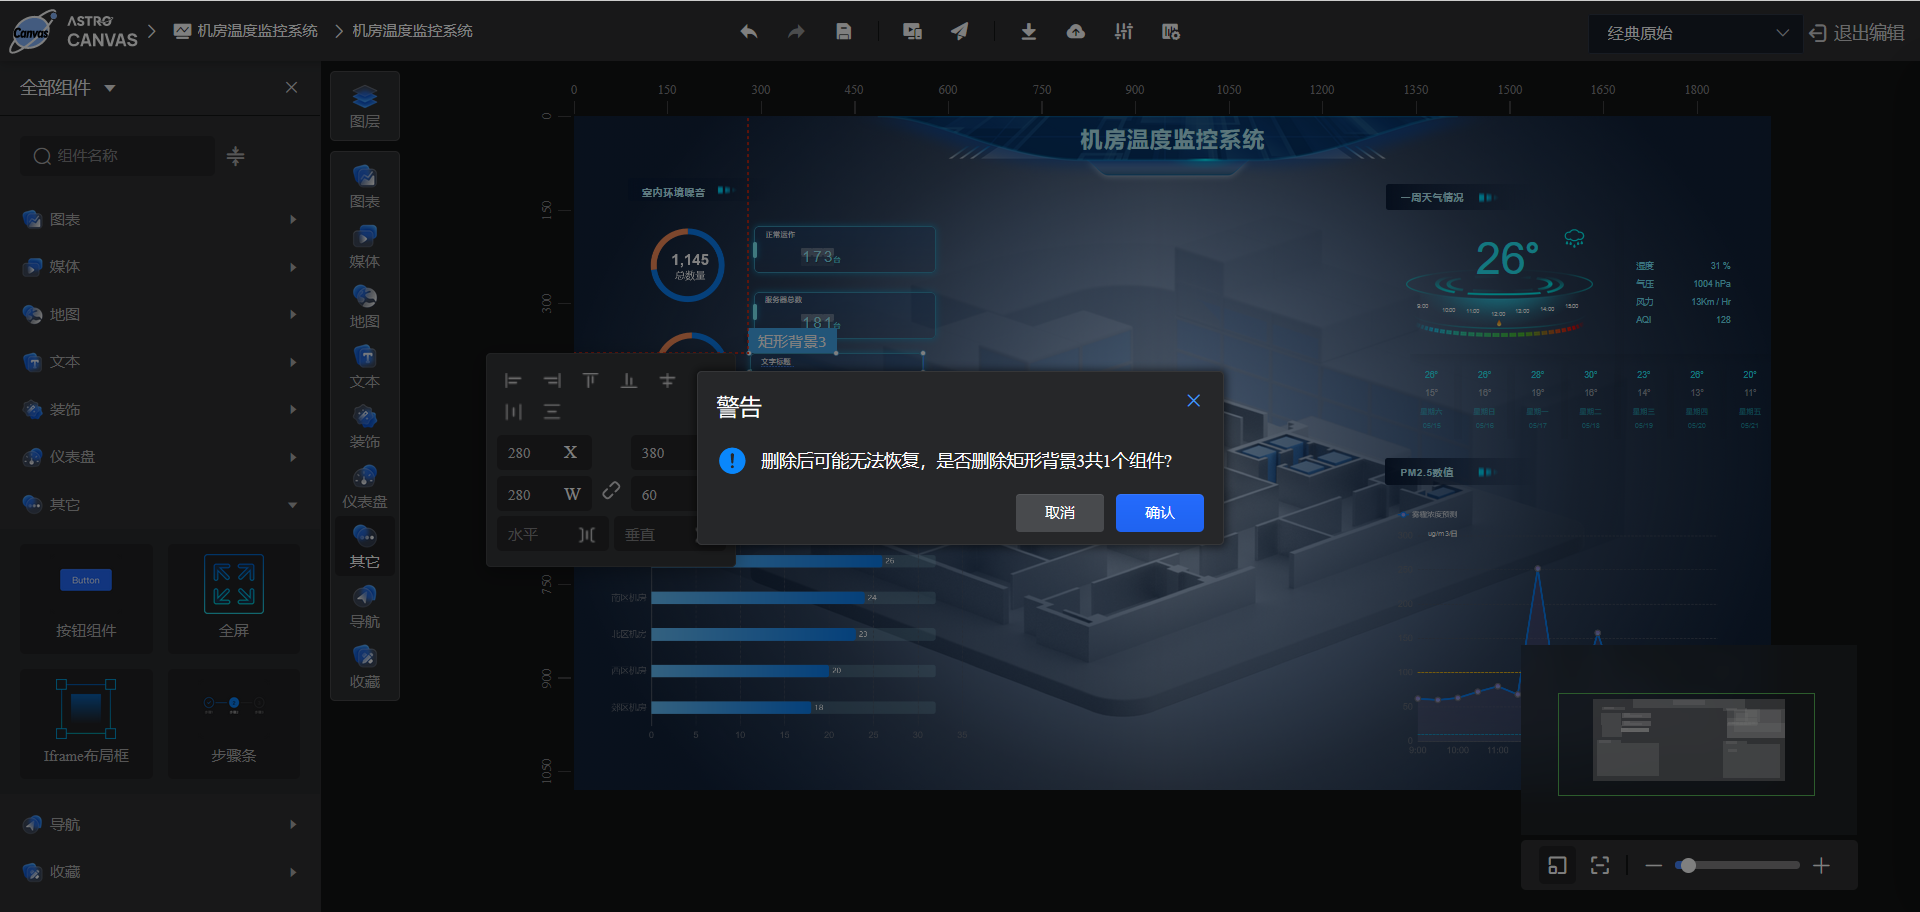1920x912 pixels.
Task: Click 确认 to confirm deletion
Action: 1160,513
